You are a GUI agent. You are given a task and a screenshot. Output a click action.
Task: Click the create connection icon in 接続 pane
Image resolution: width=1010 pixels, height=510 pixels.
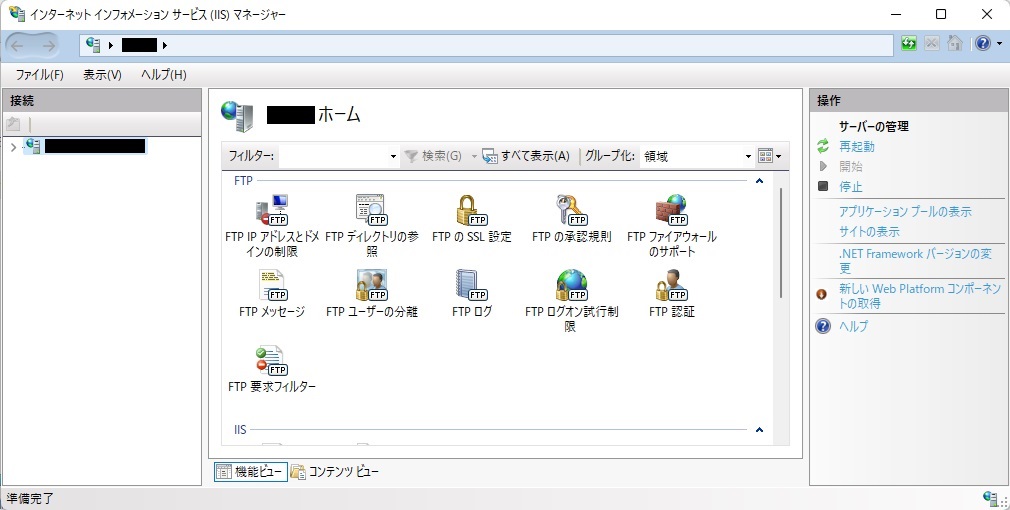[14, 124]
